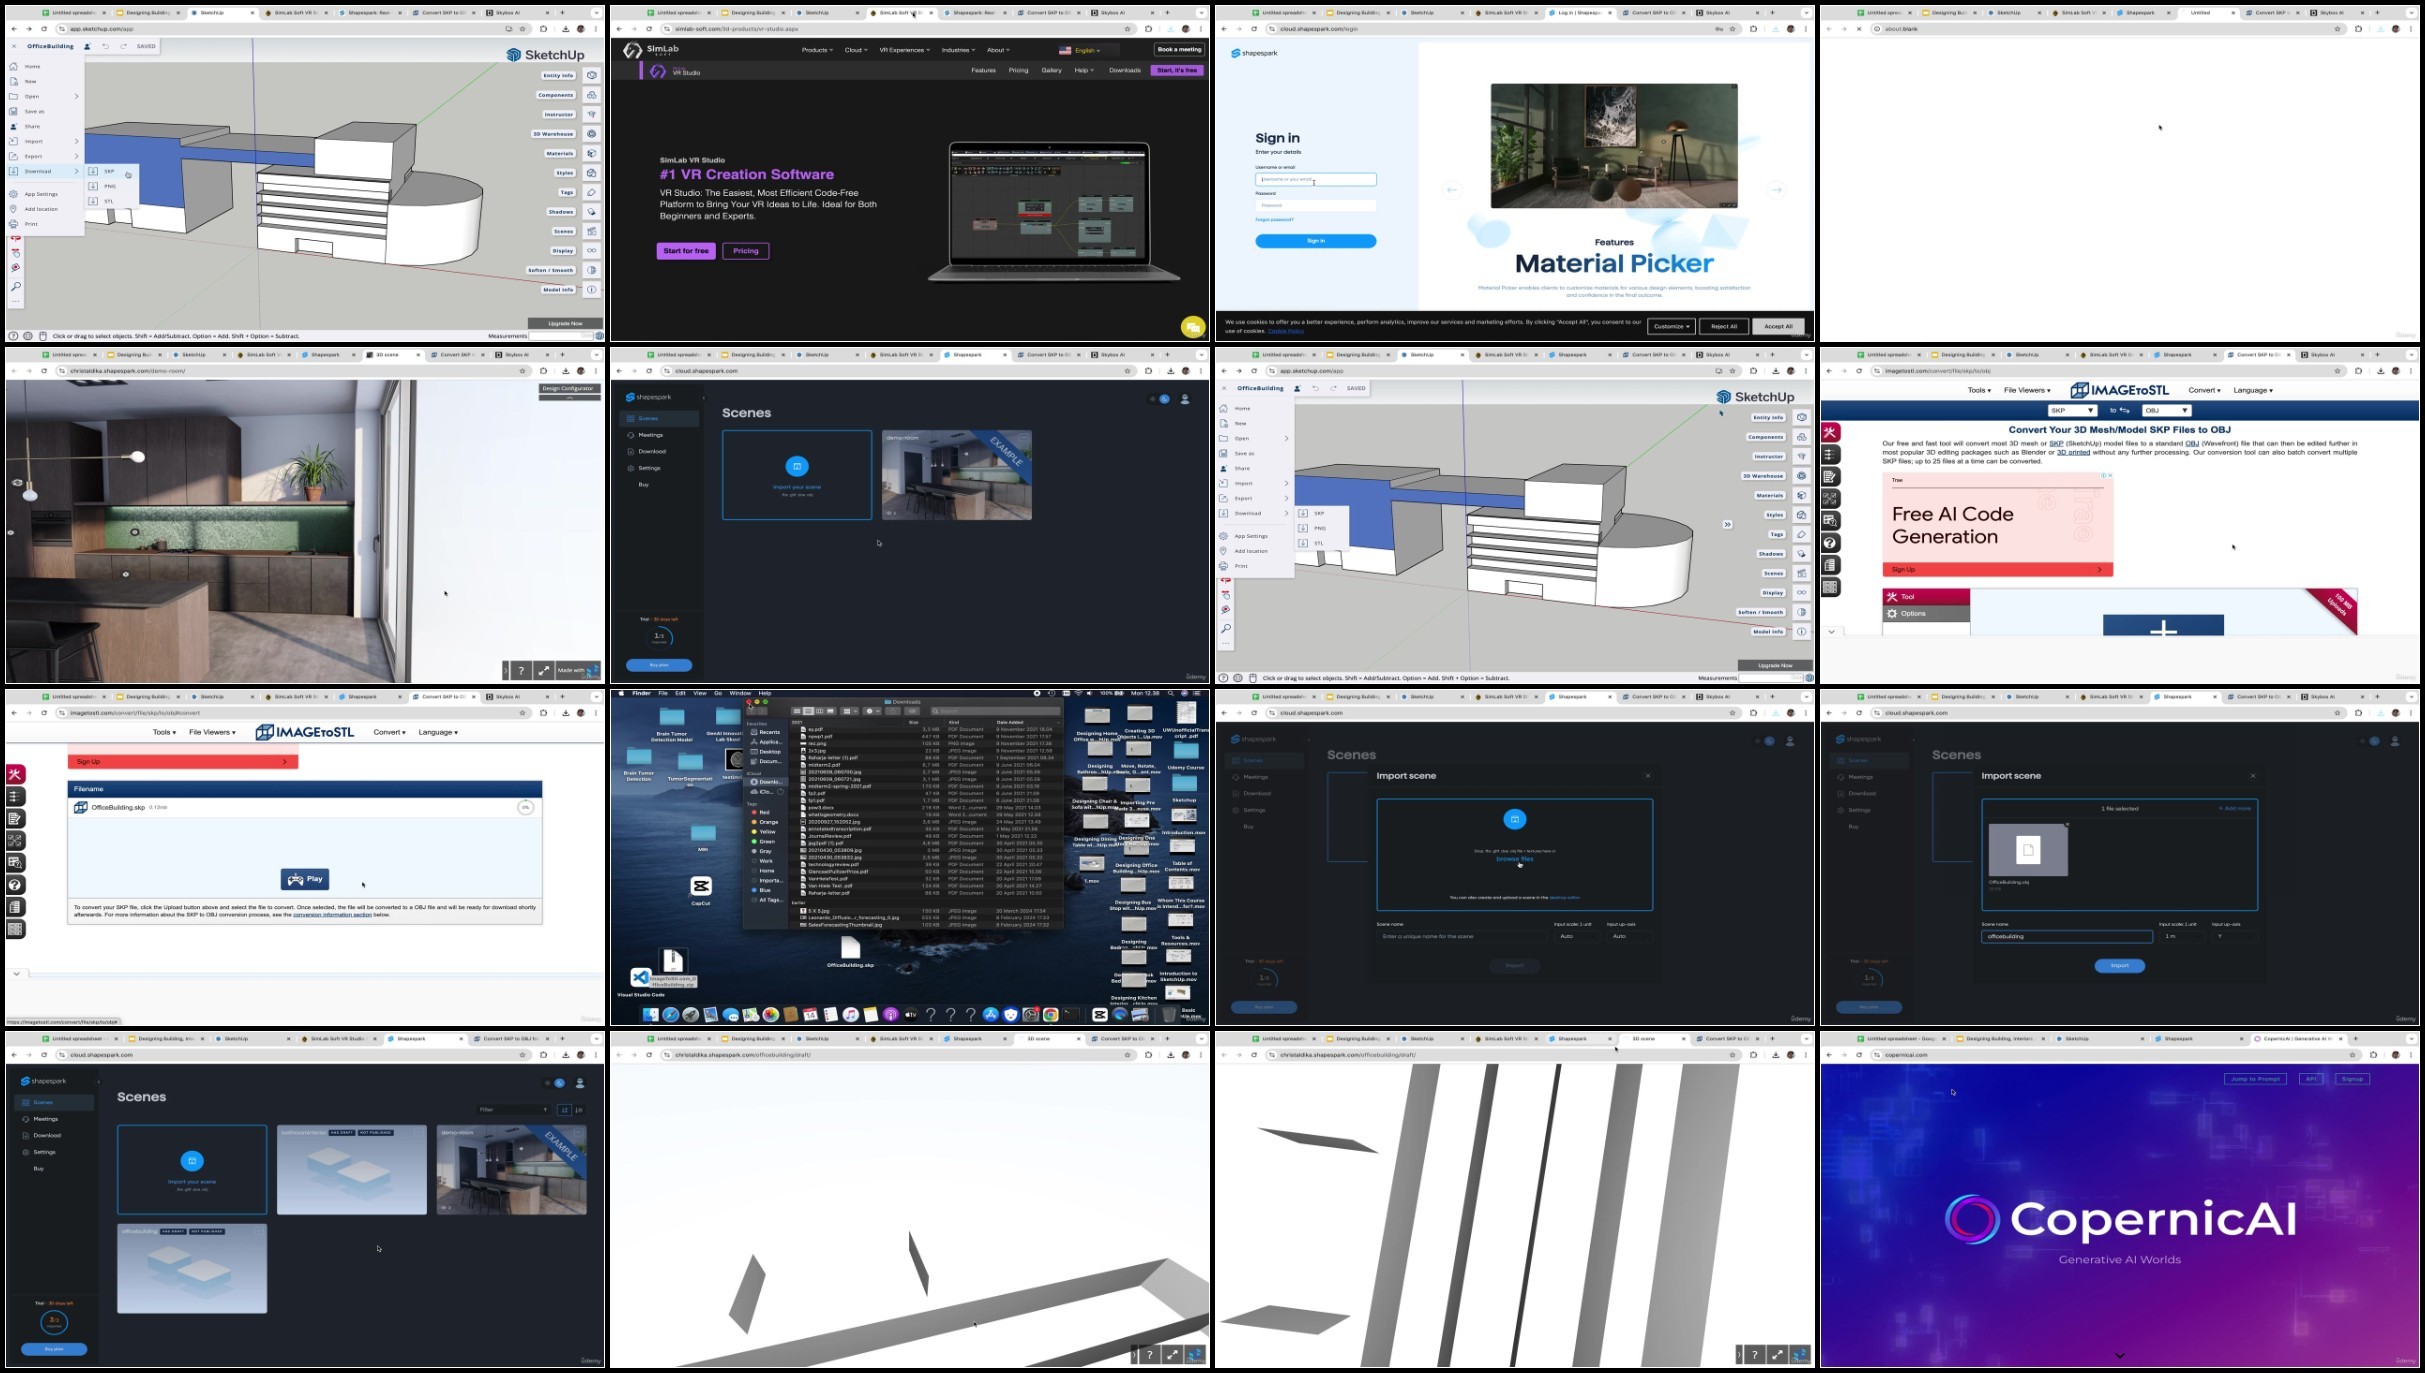Click Jump to Prompt on CopernicAI
Screen dimensions: 2425x1373
point(2255,1079)
